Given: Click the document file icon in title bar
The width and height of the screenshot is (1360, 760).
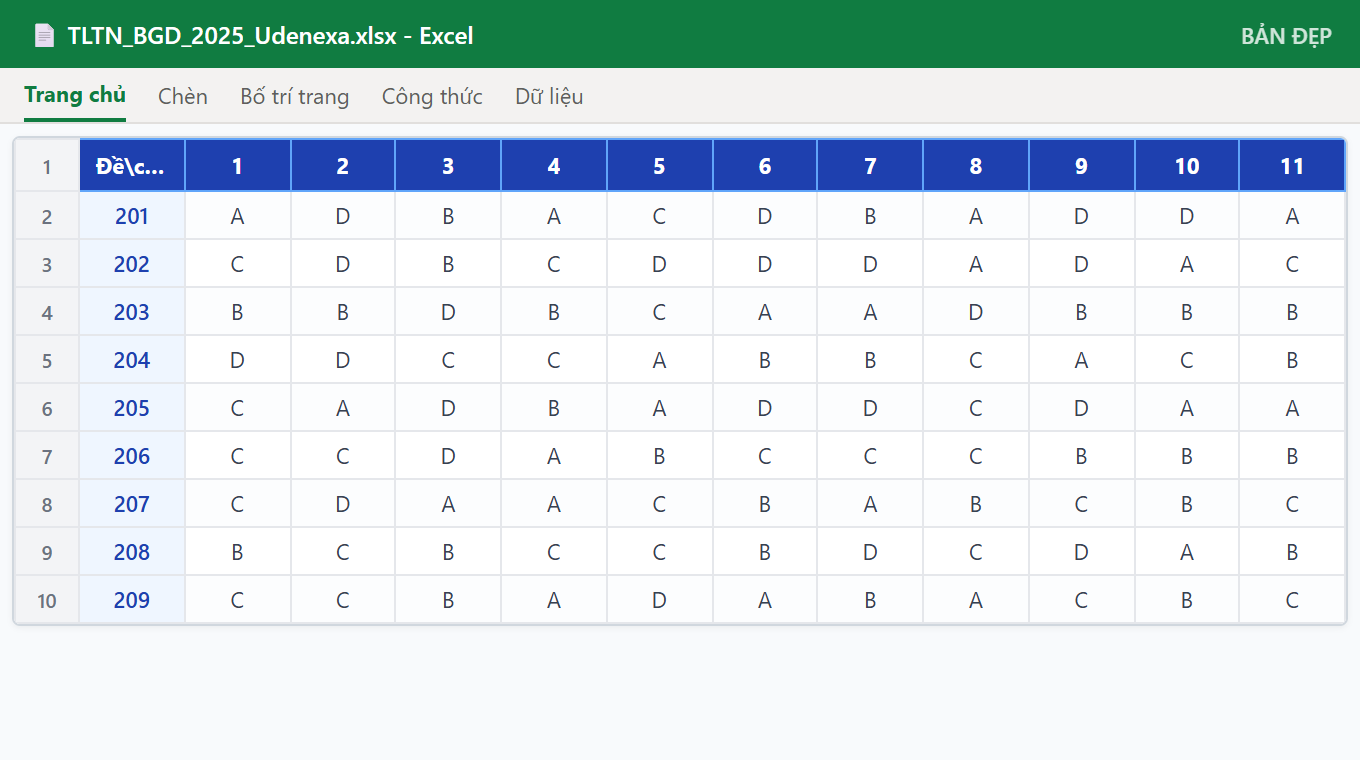Looking at the screenshot, I should (x=44, y=36).
